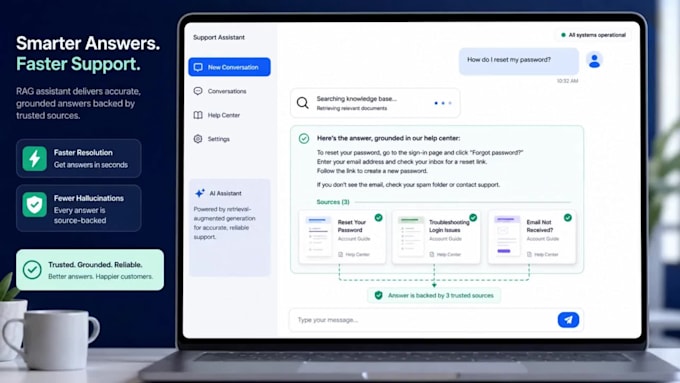Click the verified check on Email Not Received card
This screenshot has width=680, height=383.
click(568, 217)
